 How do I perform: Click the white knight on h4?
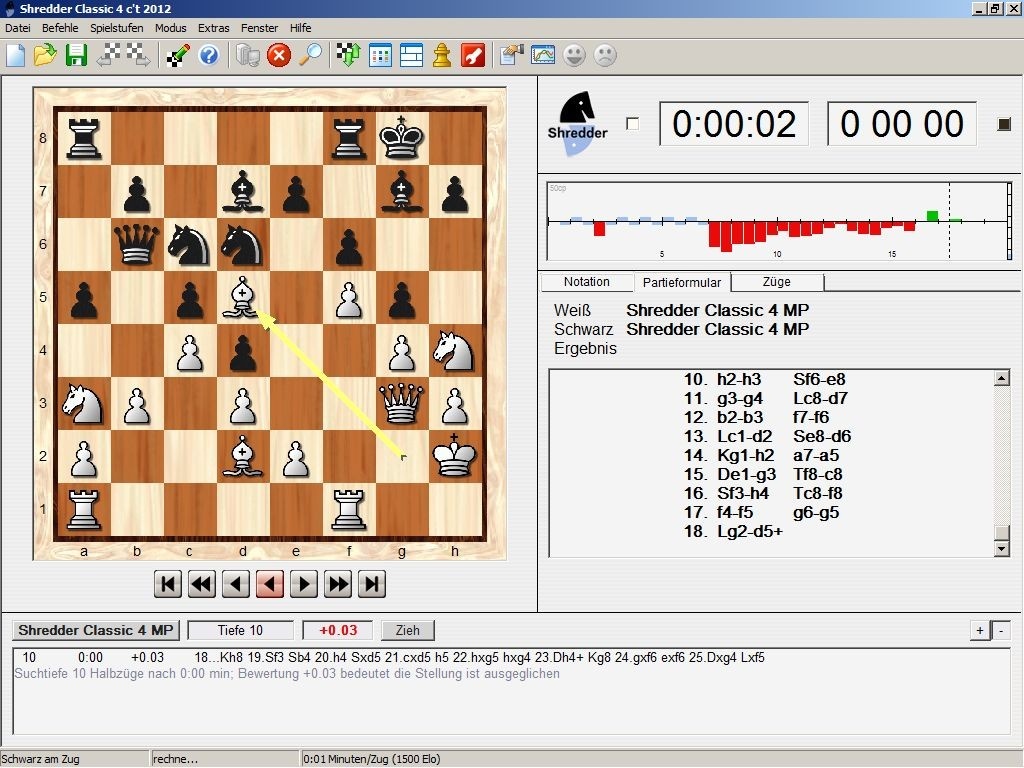(455, 350)
